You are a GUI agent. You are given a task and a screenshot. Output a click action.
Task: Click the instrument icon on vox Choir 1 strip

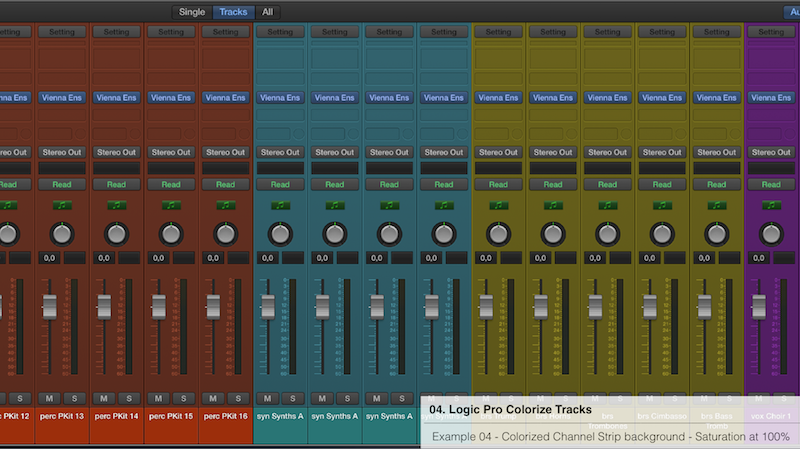[x=771, y=205]
